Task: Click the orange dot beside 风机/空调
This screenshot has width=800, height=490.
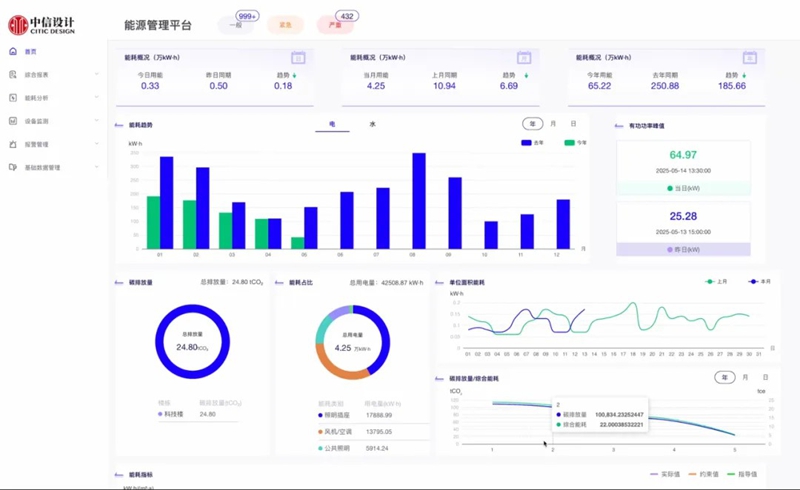Action: (320, 432)
